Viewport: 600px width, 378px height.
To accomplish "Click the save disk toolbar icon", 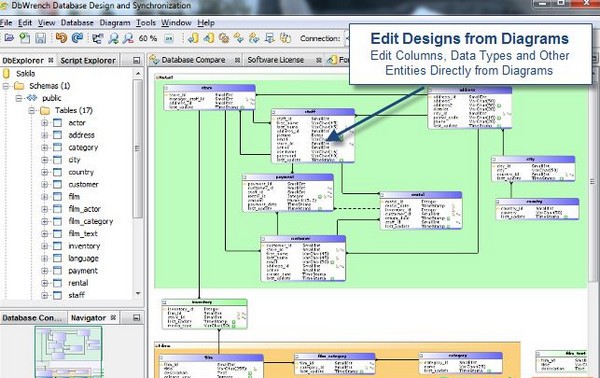I will pyautogui.click(x=41, y=38).
